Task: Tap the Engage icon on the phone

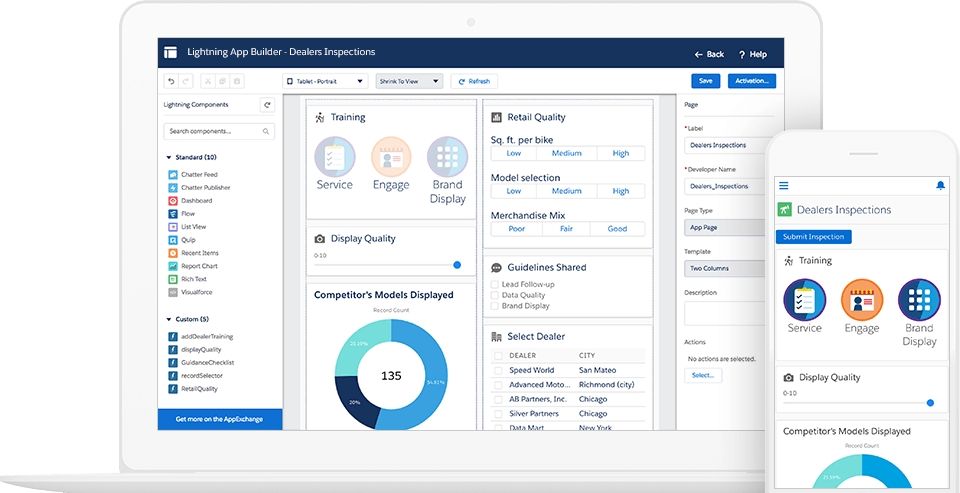Action: 862,300
